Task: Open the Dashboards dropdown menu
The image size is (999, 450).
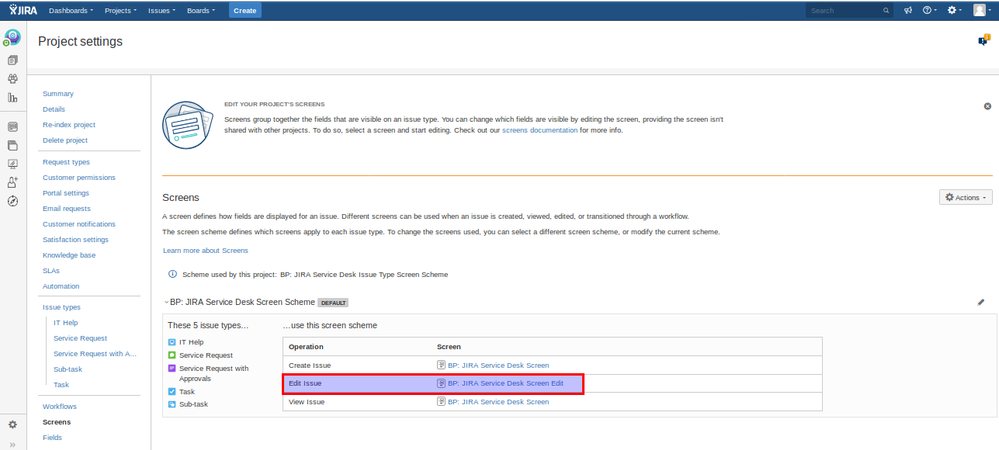Action: tap(71, 10)
